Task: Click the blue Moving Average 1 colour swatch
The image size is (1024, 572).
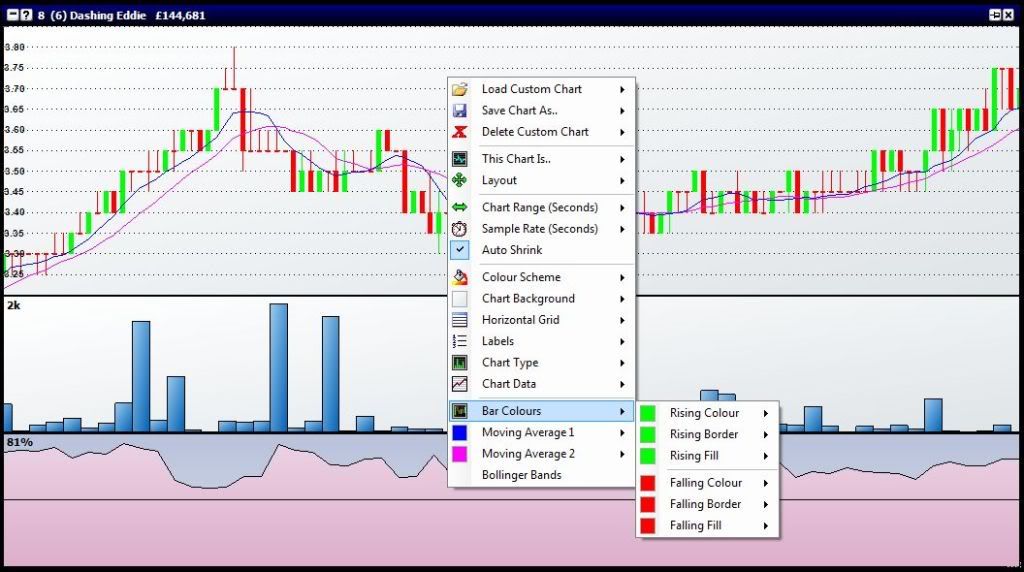Action: pos(460,432)
